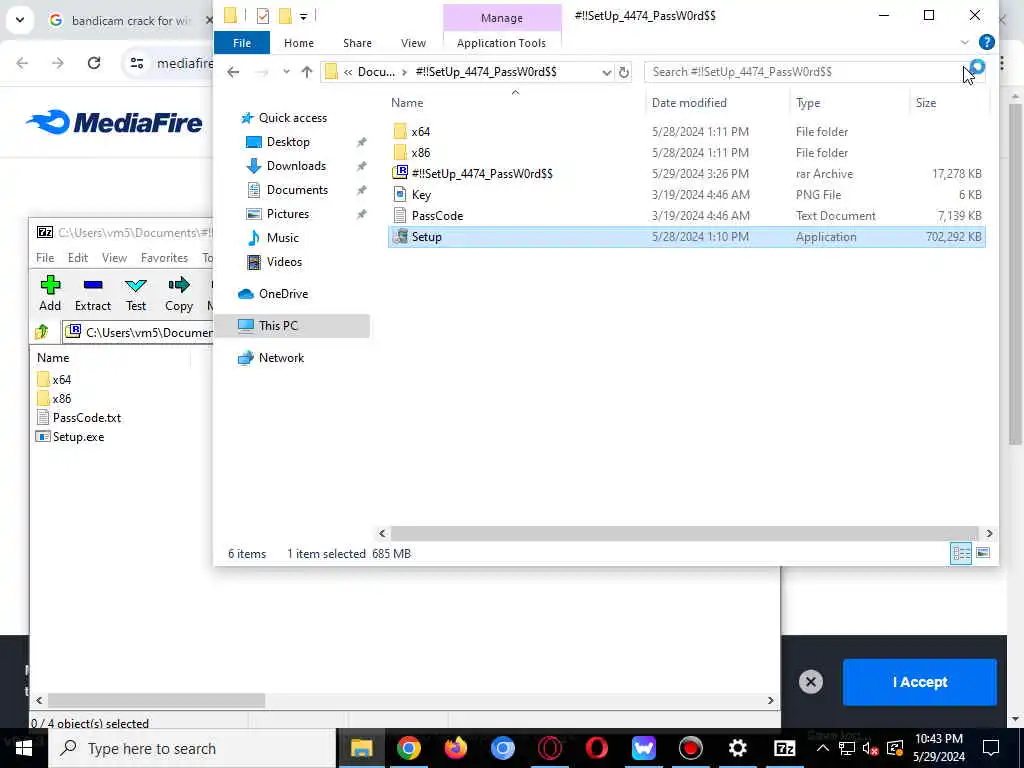1024x768 pixels.
Task: Open Explorer Help question mark icon
Action: click(987, 42)
